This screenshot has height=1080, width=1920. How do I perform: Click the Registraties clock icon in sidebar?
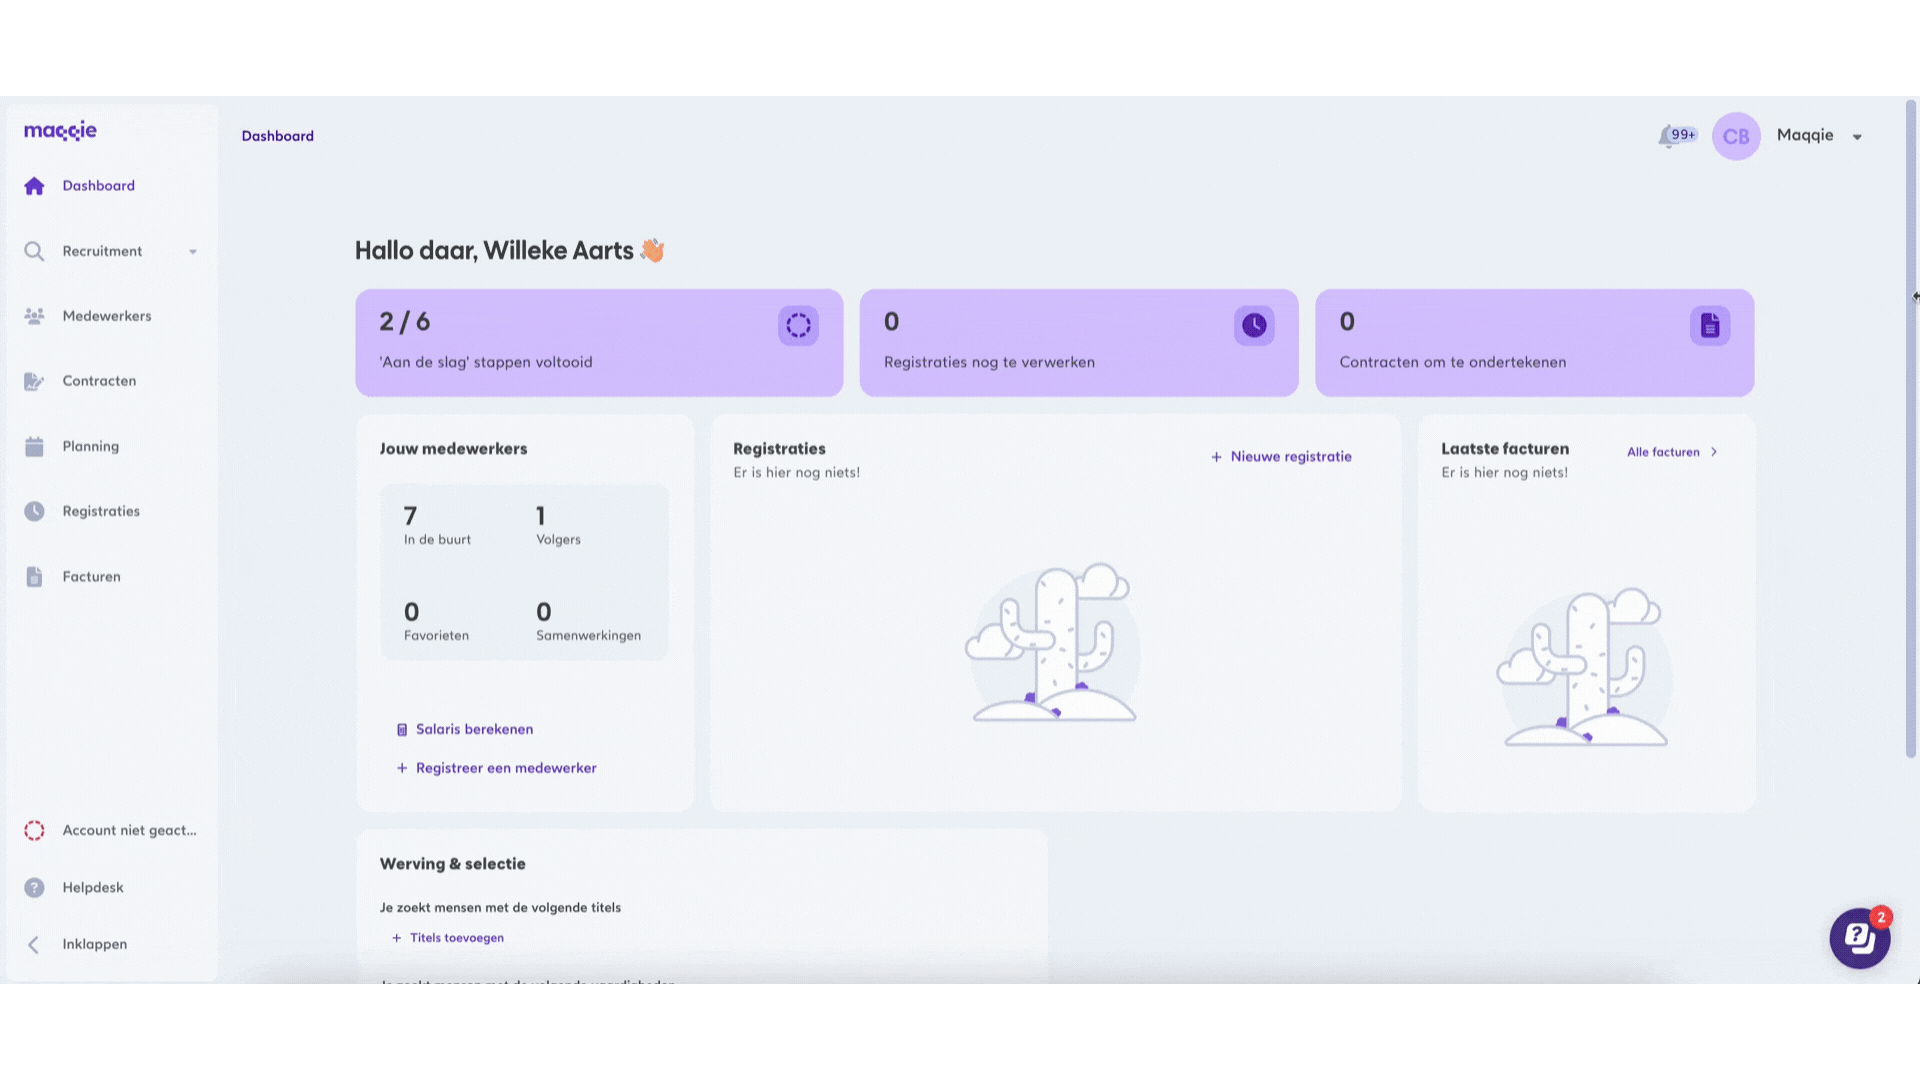tap(34, 511)
